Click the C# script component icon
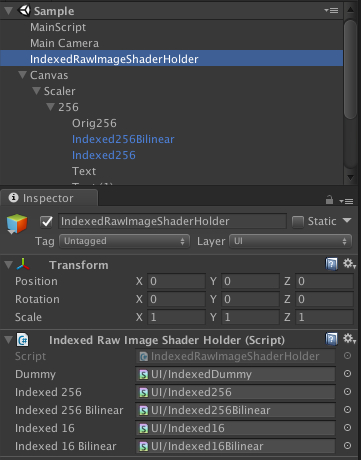The image size is (361, 460). pyautogui.click(x=23, y=340)
